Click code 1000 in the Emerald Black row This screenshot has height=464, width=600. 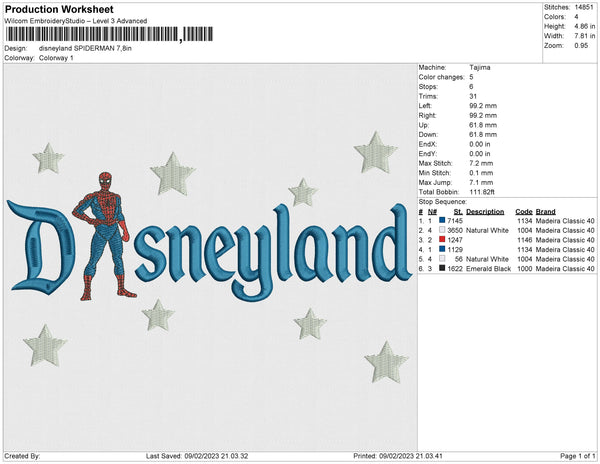(525, 269)
